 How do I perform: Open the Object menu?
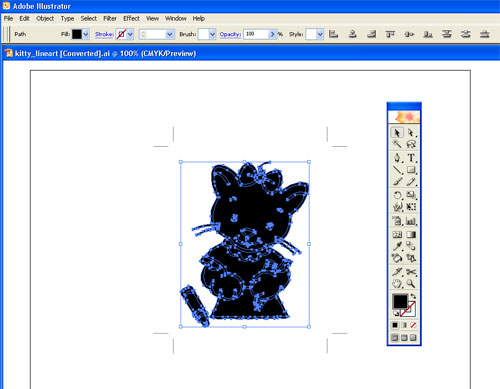point(45,18)
